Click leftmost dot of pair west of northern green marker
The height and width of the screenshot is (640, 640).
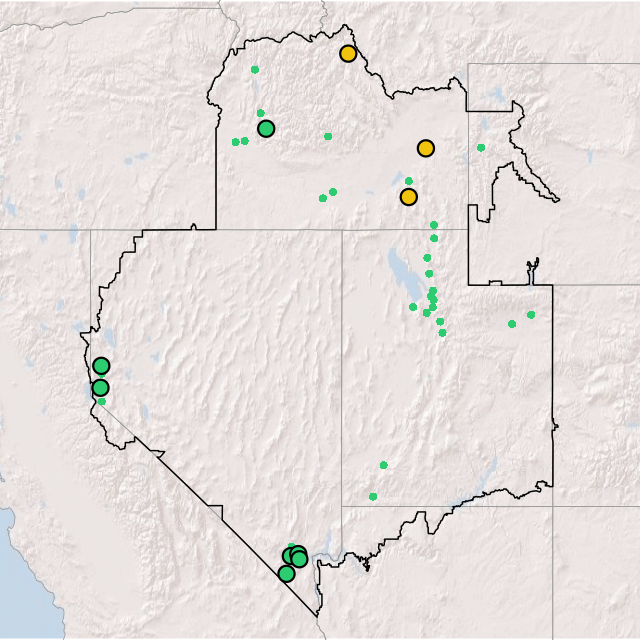236,142
